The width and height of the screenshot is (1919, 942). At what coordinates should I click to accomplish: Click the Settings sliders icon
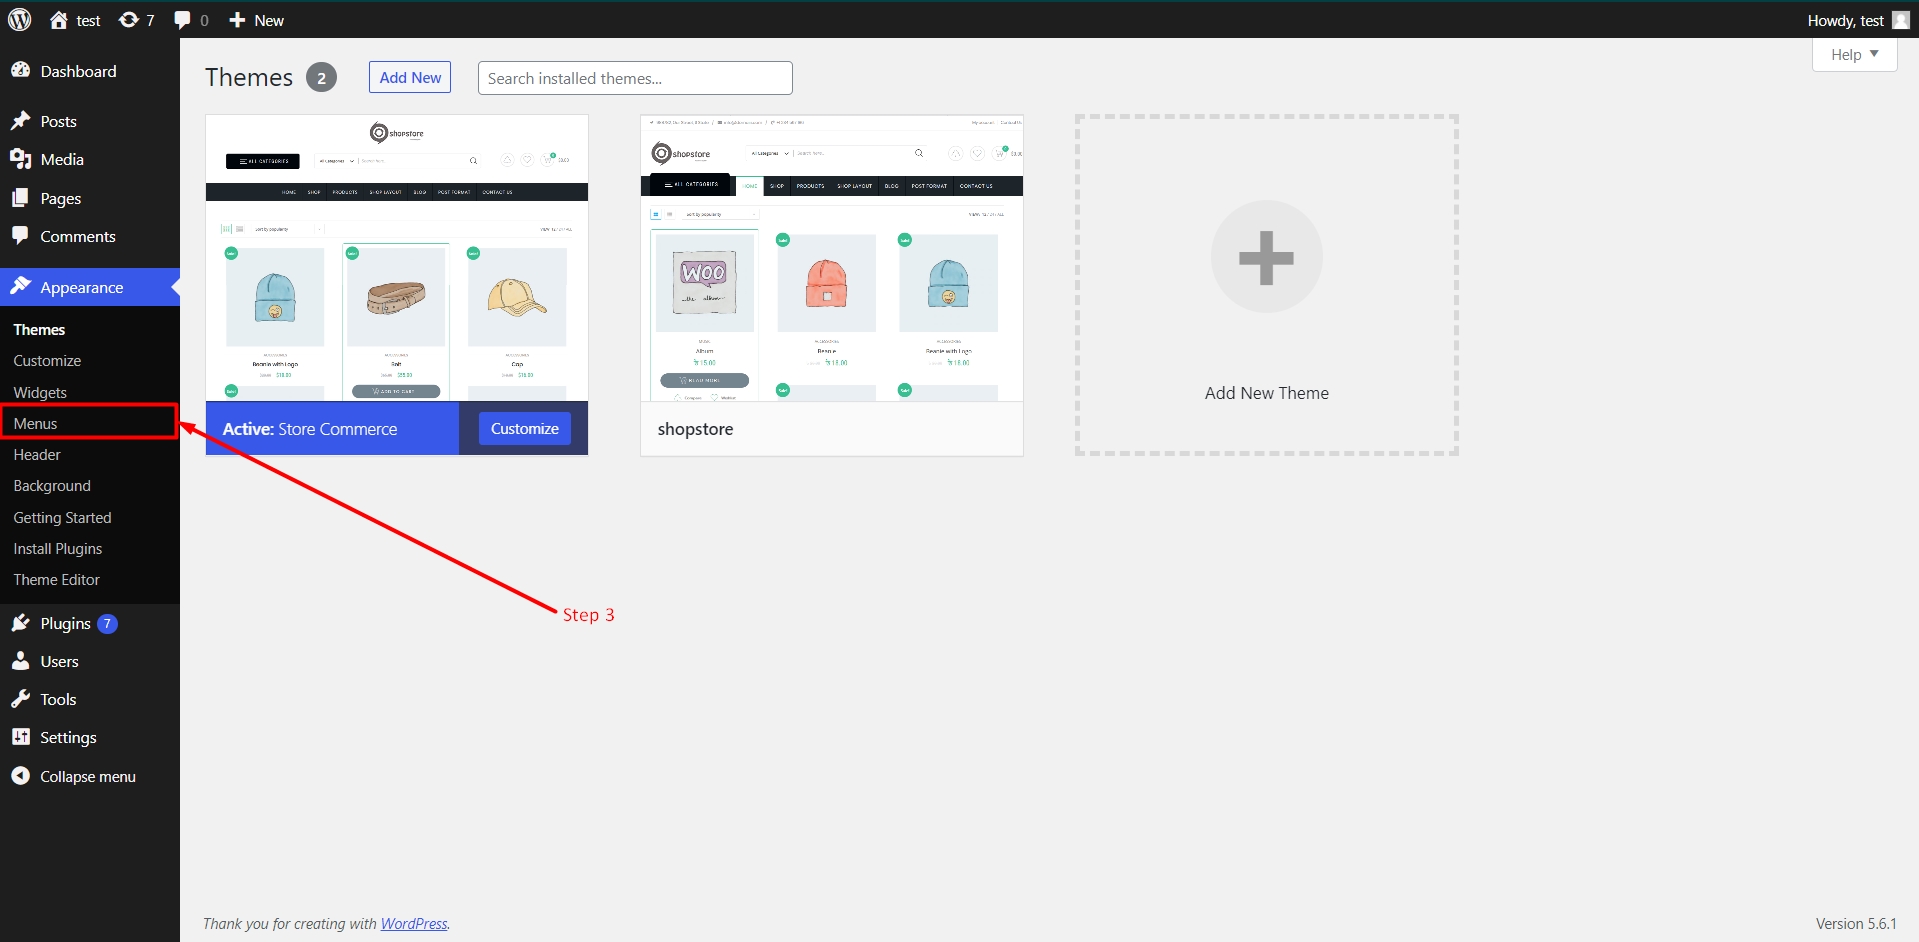pos(20,737)
